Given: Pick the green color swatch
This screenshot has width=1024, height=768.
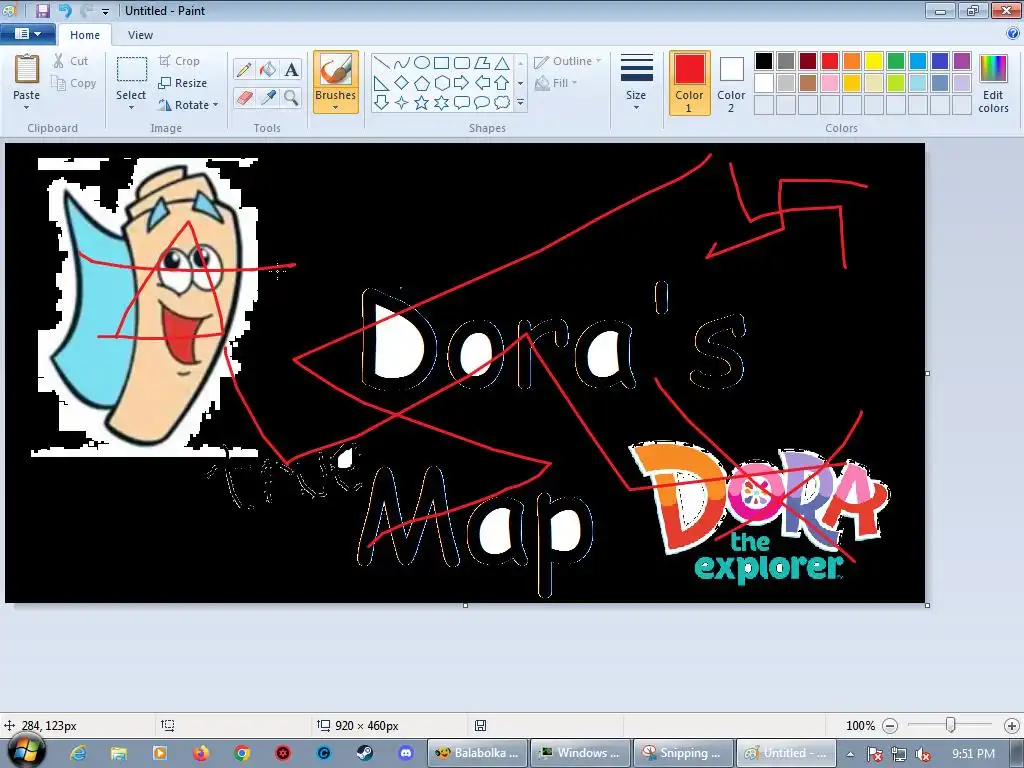Looking at the screenshot, I should (x=895, y=61).
